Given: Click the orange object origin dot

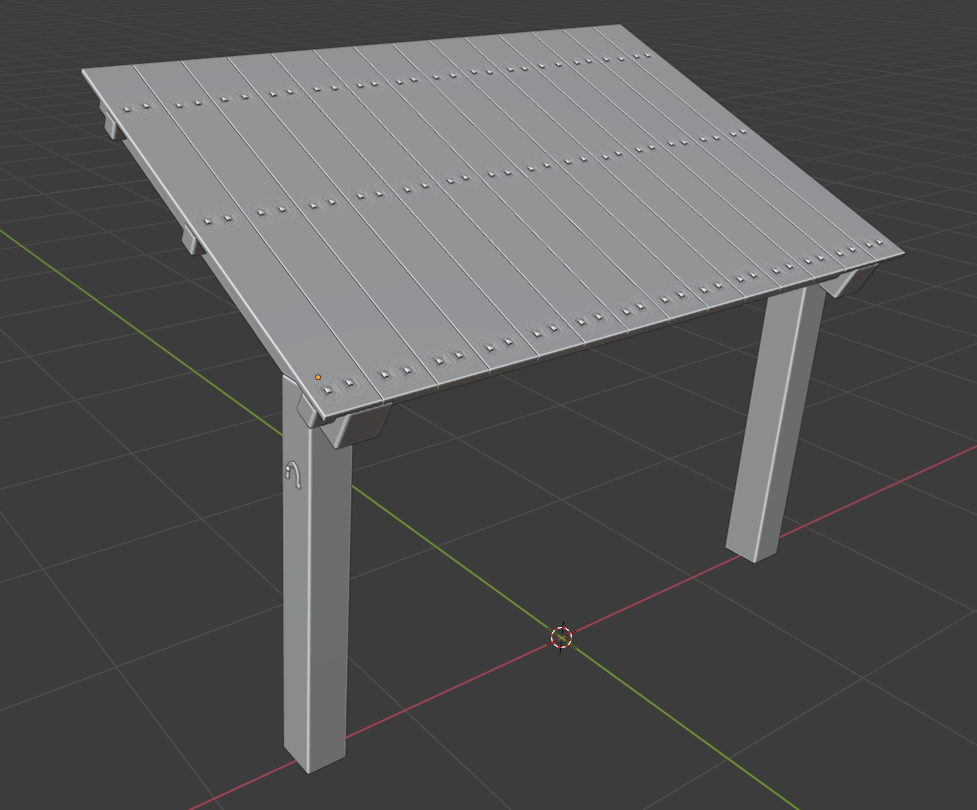Looking at the screenshot, I should pyautogui.click(x=318, y=377).
